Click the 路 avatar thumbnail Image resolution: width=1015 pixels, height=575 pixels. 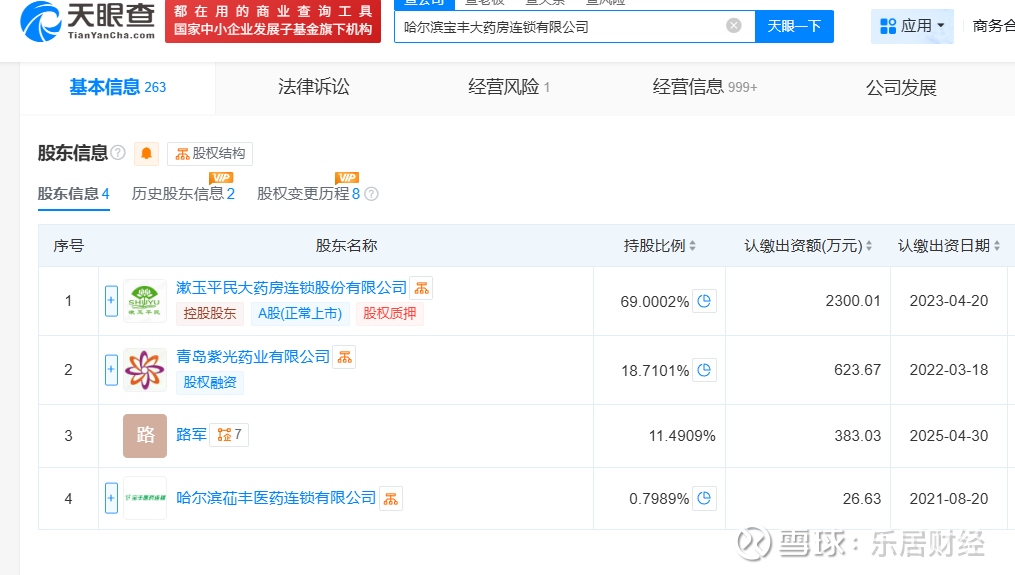tap(145, 436)
